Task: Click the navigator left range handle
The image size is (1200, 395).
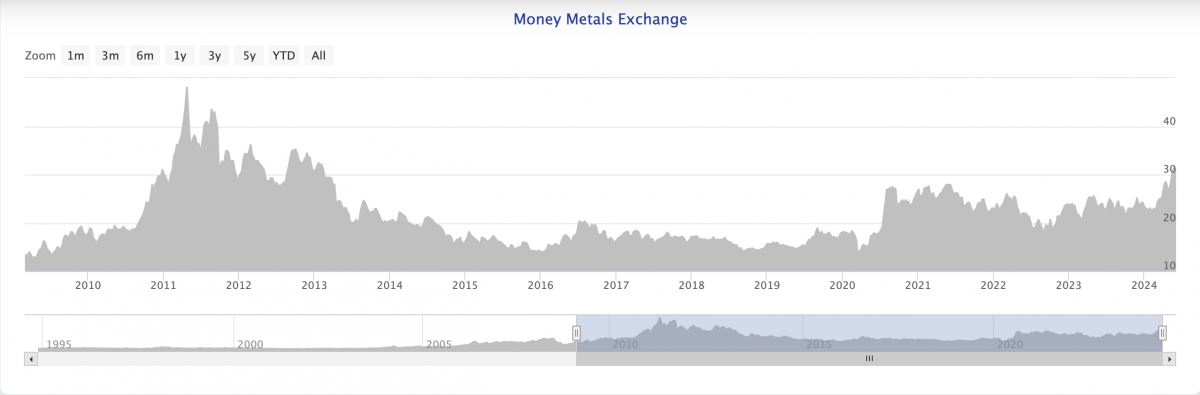Action: 576,332
